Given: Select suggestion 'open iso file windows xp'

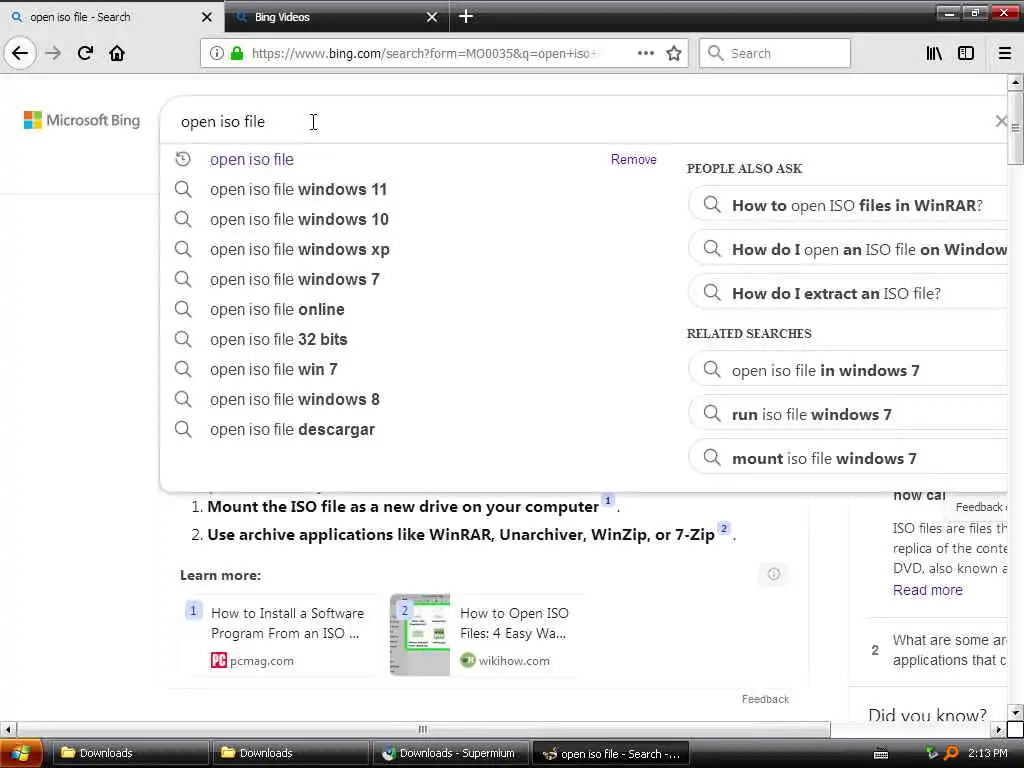Looking at the screenshot, I should 300,249.
